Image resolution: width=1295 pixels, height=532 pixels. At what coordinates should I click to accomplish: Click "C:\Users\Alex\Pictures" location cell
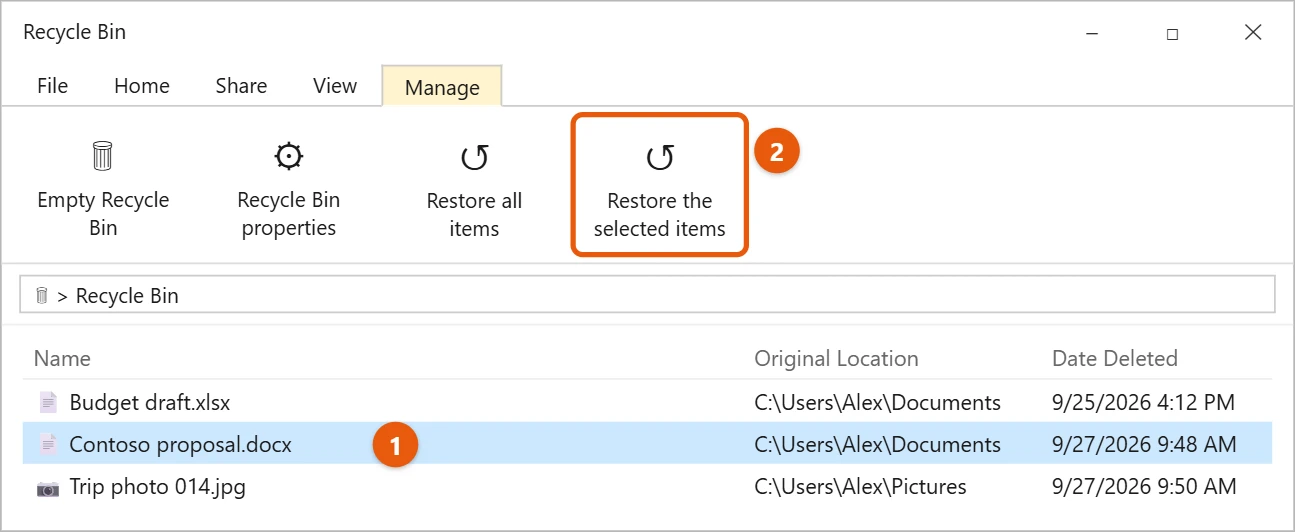pyautogui.click(x=860, y=488)
